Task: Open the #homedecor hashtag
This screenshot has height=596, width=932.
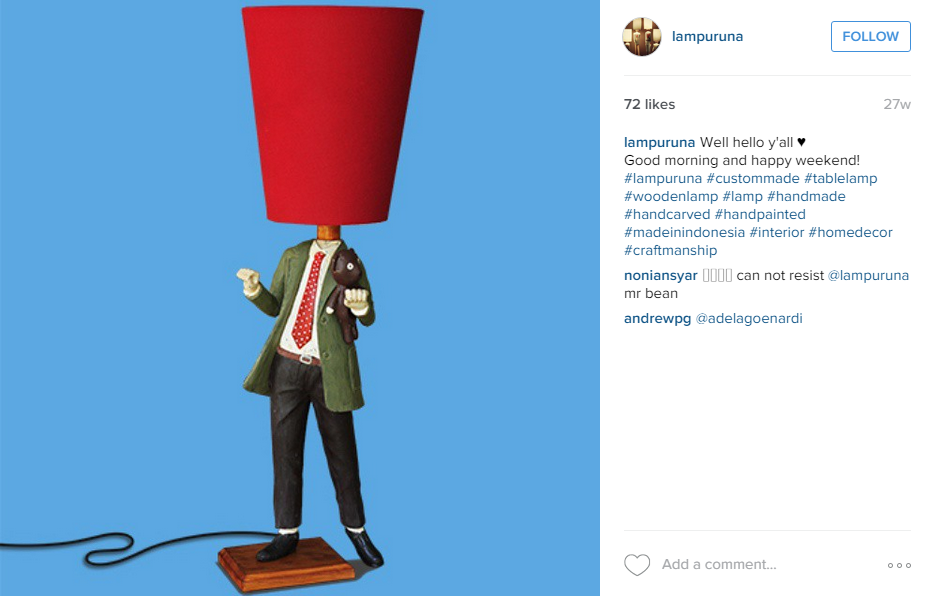Action: pos(851,232)
